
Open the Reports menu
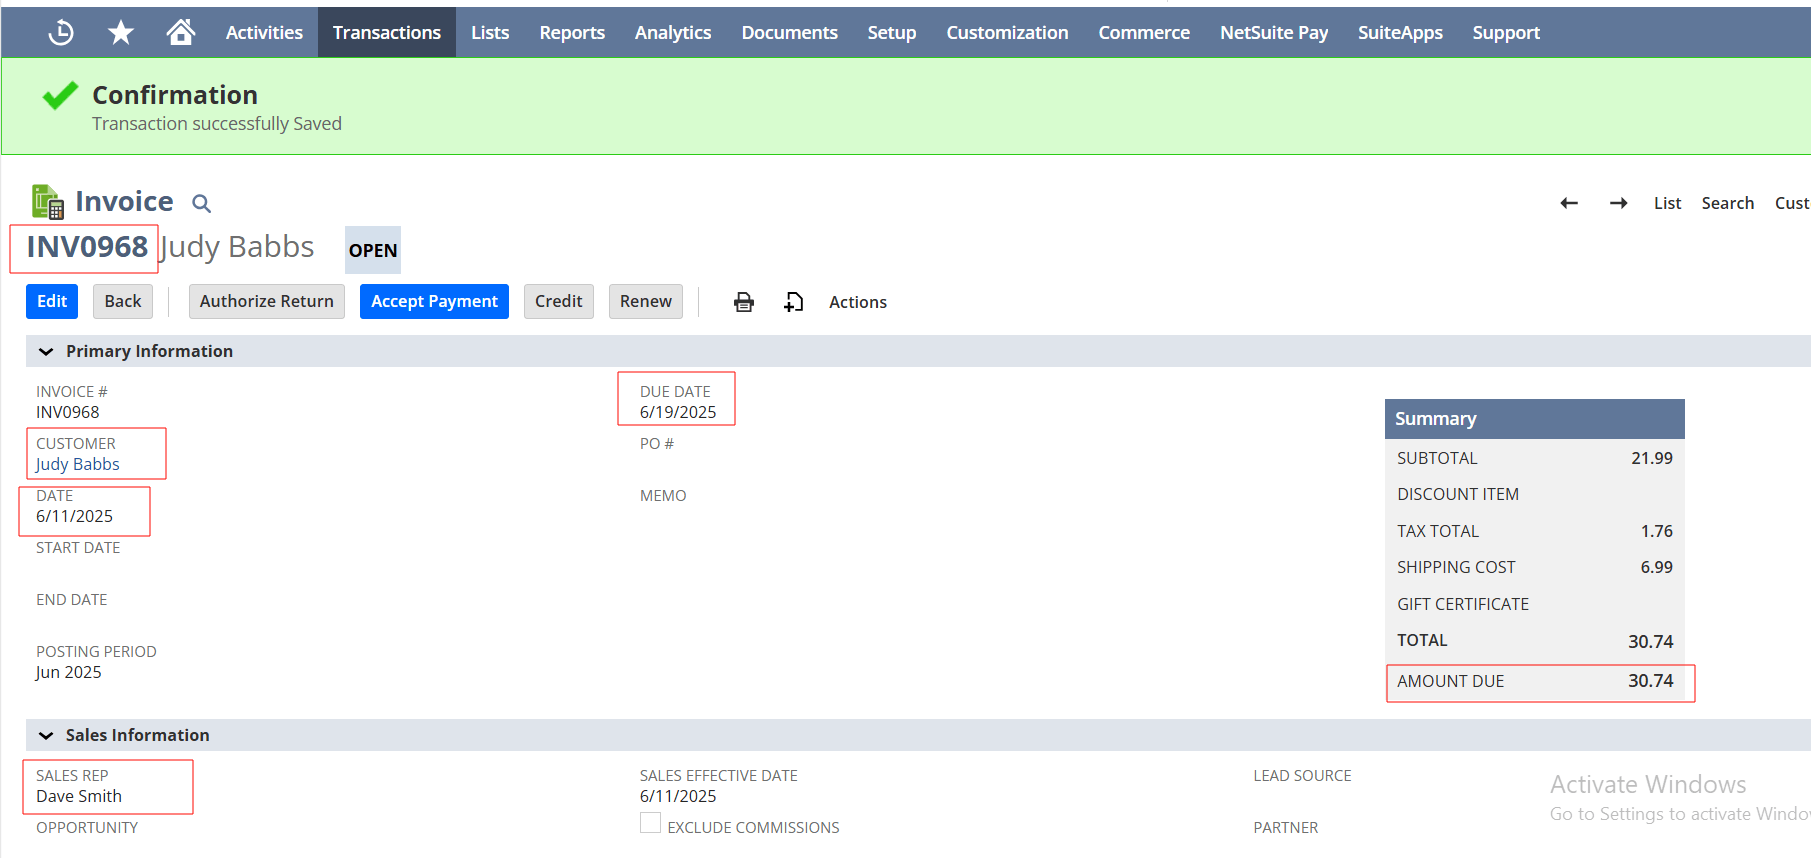[x=572, y=33]
